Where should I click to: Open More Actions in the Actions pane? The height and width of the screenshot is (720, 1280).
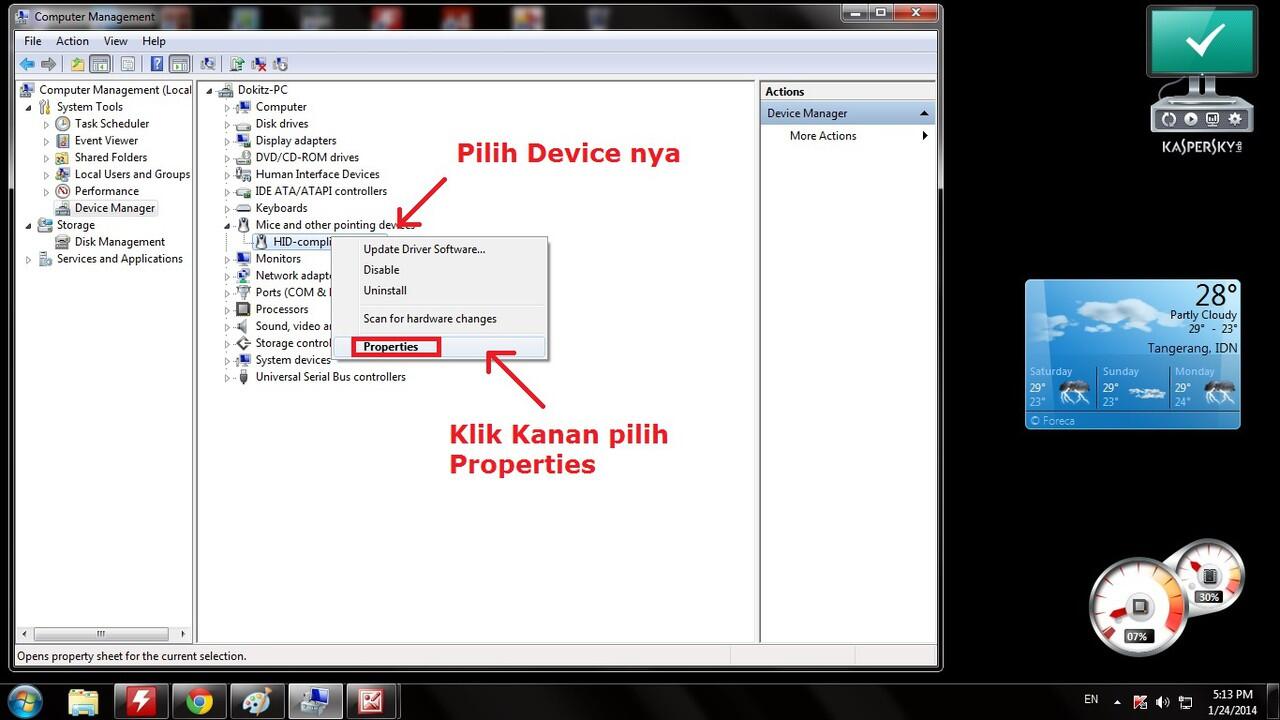coord(823,136)
